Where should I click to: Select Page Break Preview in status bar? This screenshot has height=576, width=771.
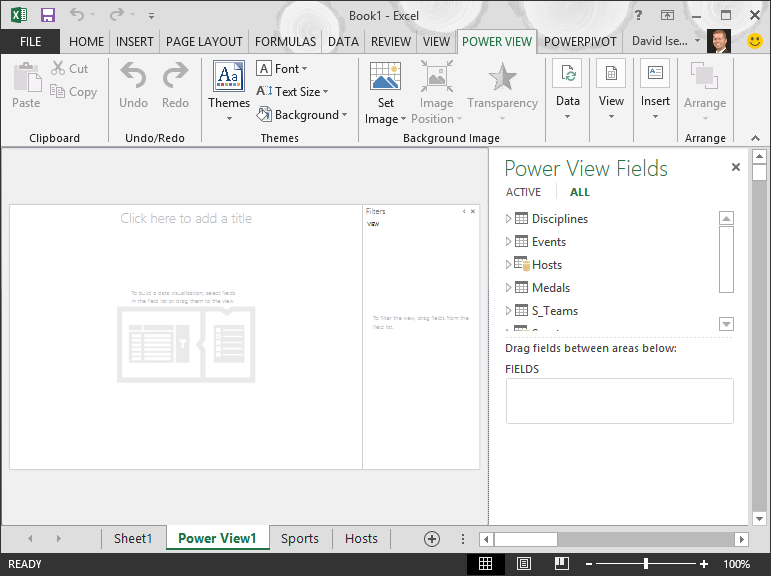562,564
